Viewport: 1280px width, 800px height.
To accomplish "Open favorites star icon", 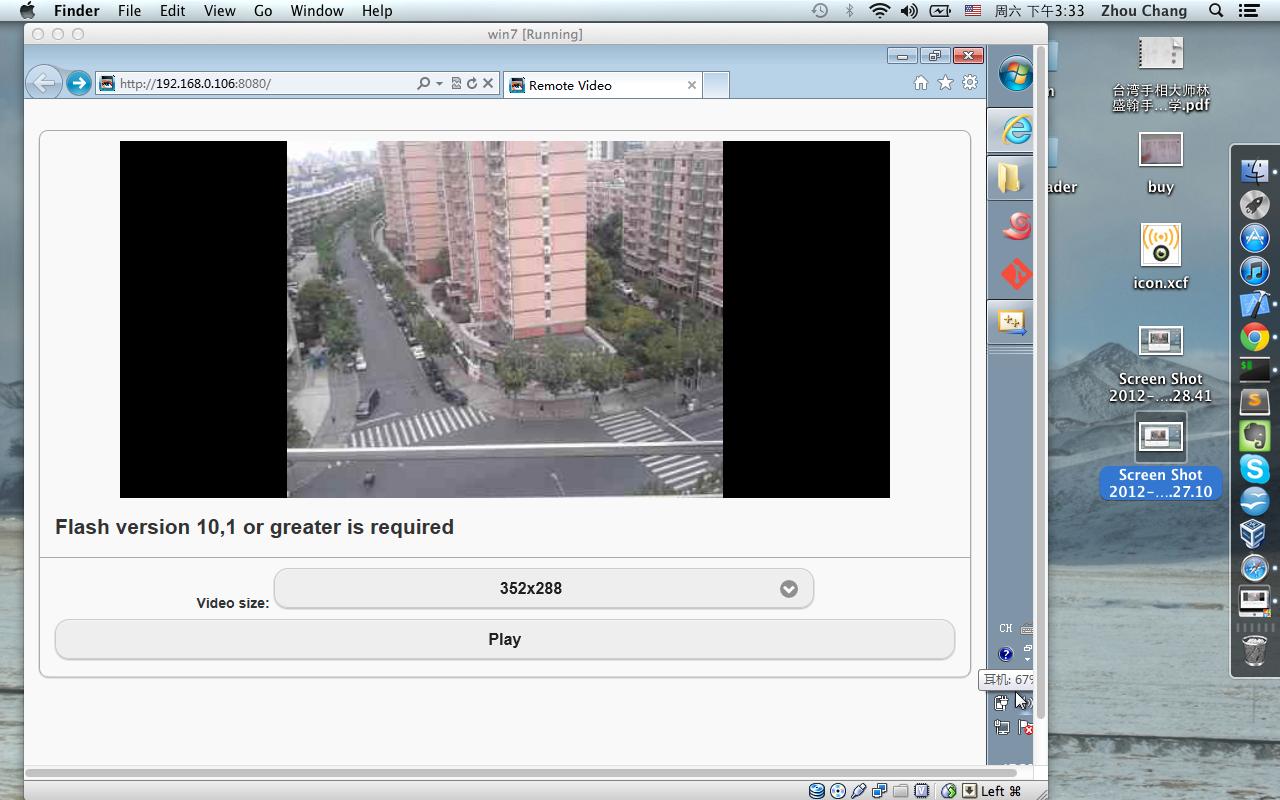I will click(945, 83).
